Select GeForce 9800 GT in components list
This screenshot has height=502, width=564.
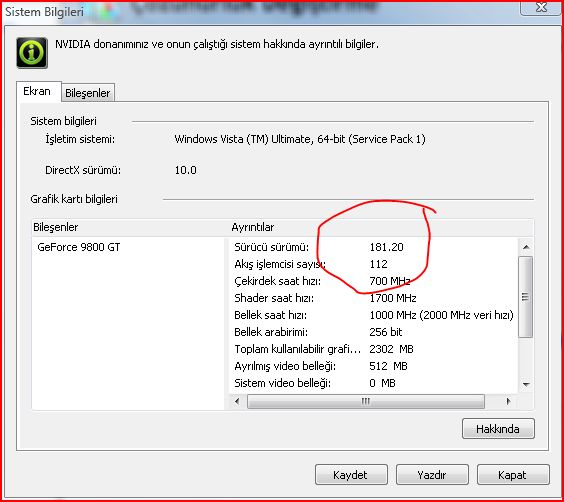pyautogui.click(x=79, y=247)
